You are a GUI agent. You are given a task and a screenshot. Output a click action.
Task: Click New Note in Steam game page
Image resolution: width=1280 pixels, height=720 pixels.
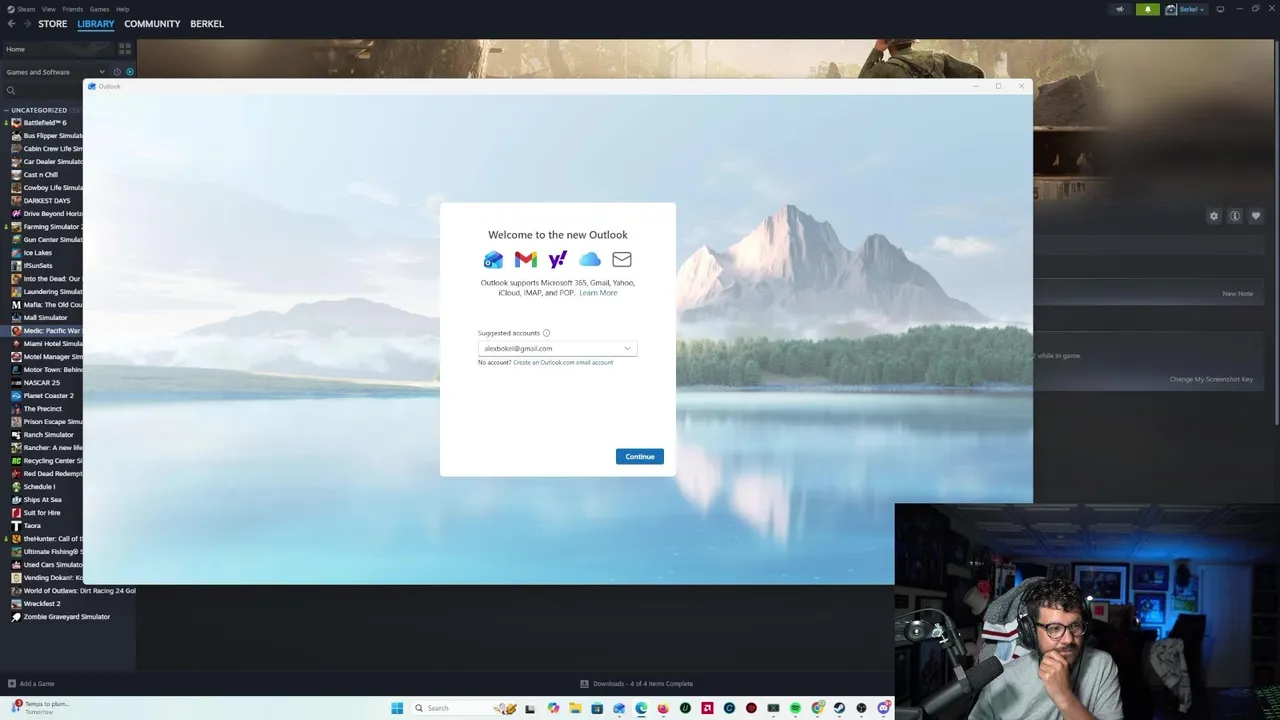(1237, 294)
